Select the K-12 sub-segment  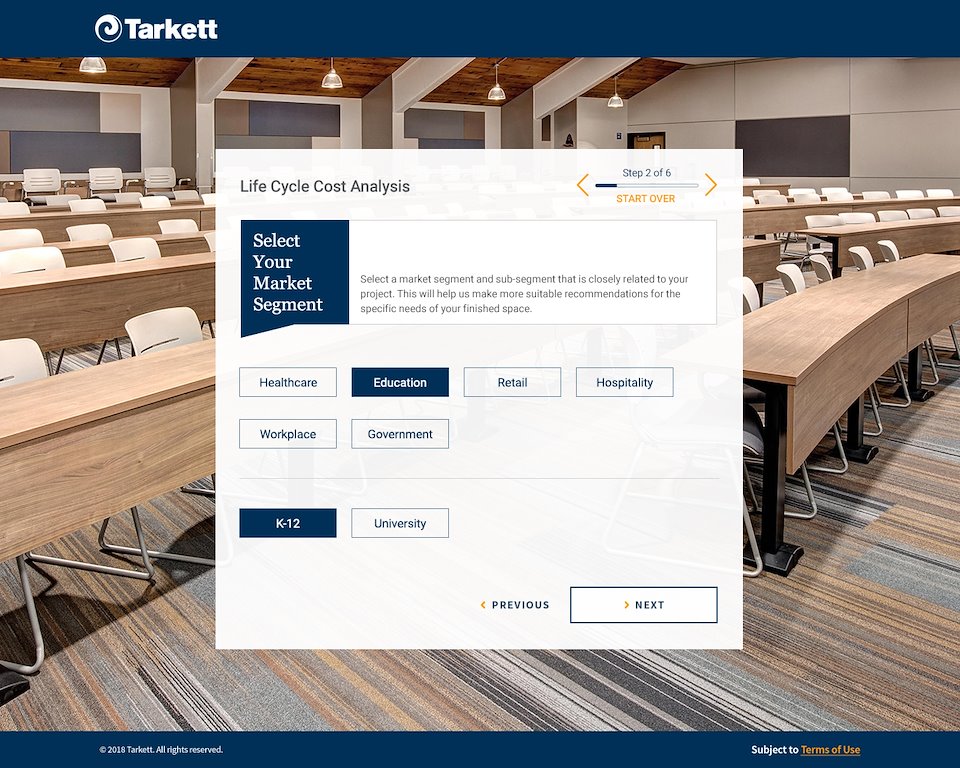tap(288, 523)
